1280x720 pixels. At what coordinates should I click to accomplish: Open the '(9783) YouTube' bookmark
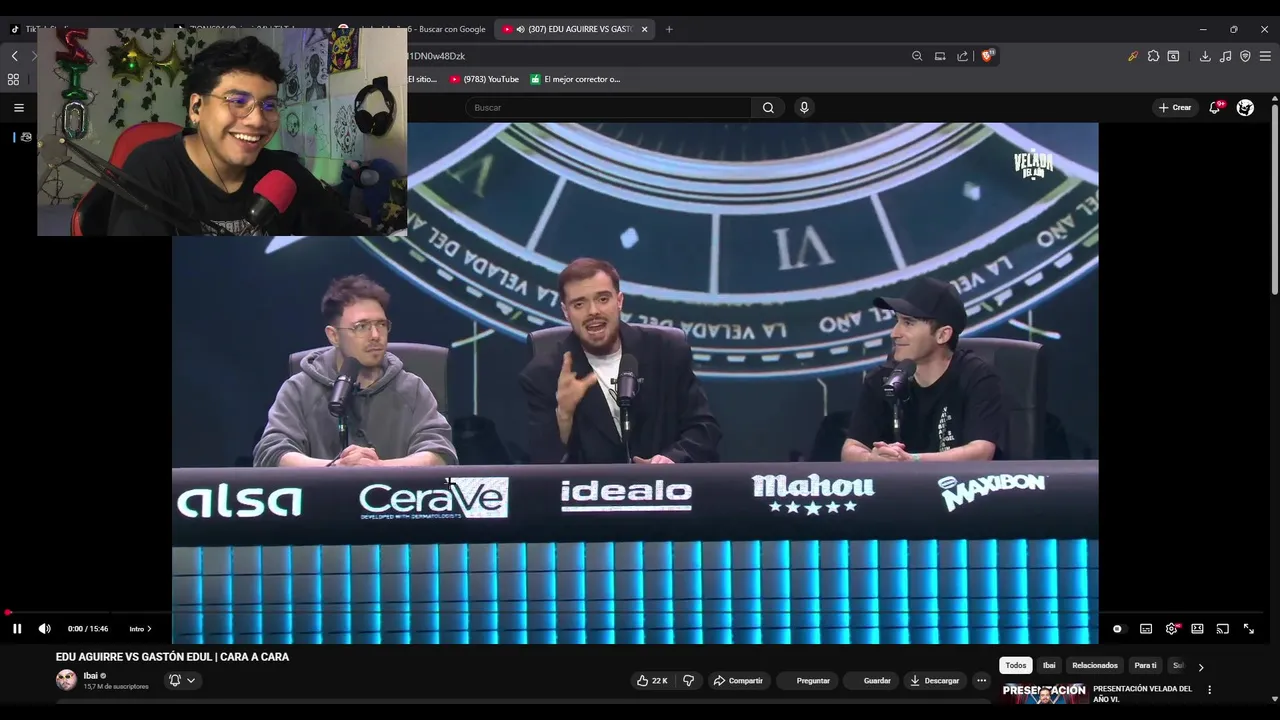point(484,79)
